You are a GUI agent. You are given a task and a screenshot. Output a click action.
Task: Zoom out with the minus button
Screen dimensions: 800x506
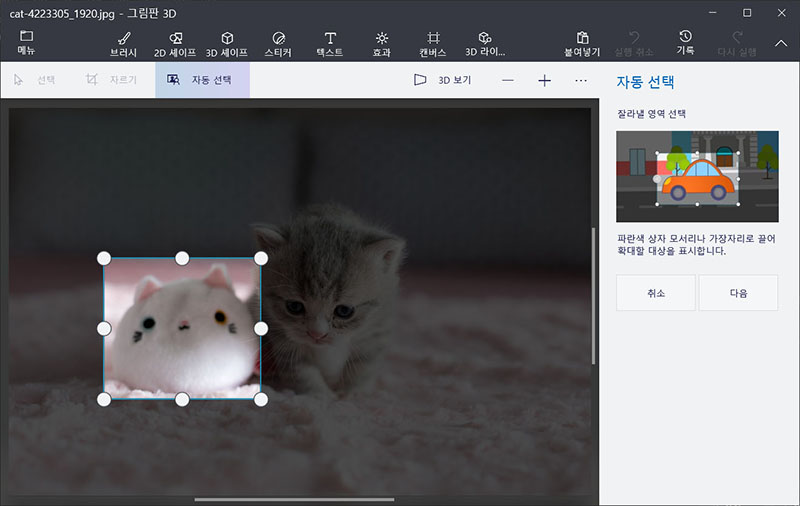click(x=508, y=81)
